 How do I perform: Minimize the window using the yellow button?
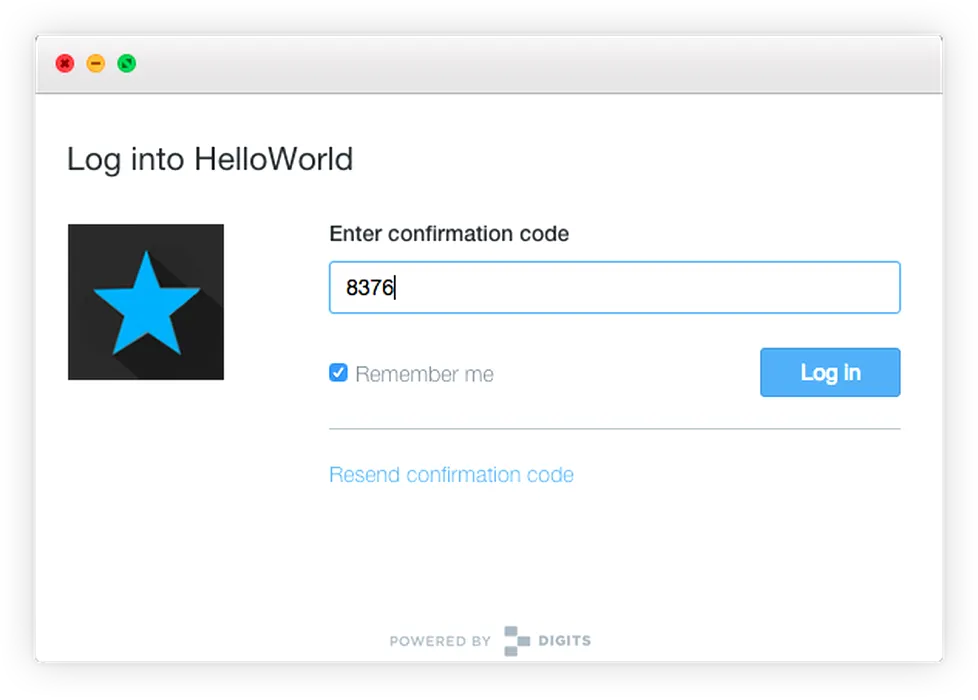96,64
